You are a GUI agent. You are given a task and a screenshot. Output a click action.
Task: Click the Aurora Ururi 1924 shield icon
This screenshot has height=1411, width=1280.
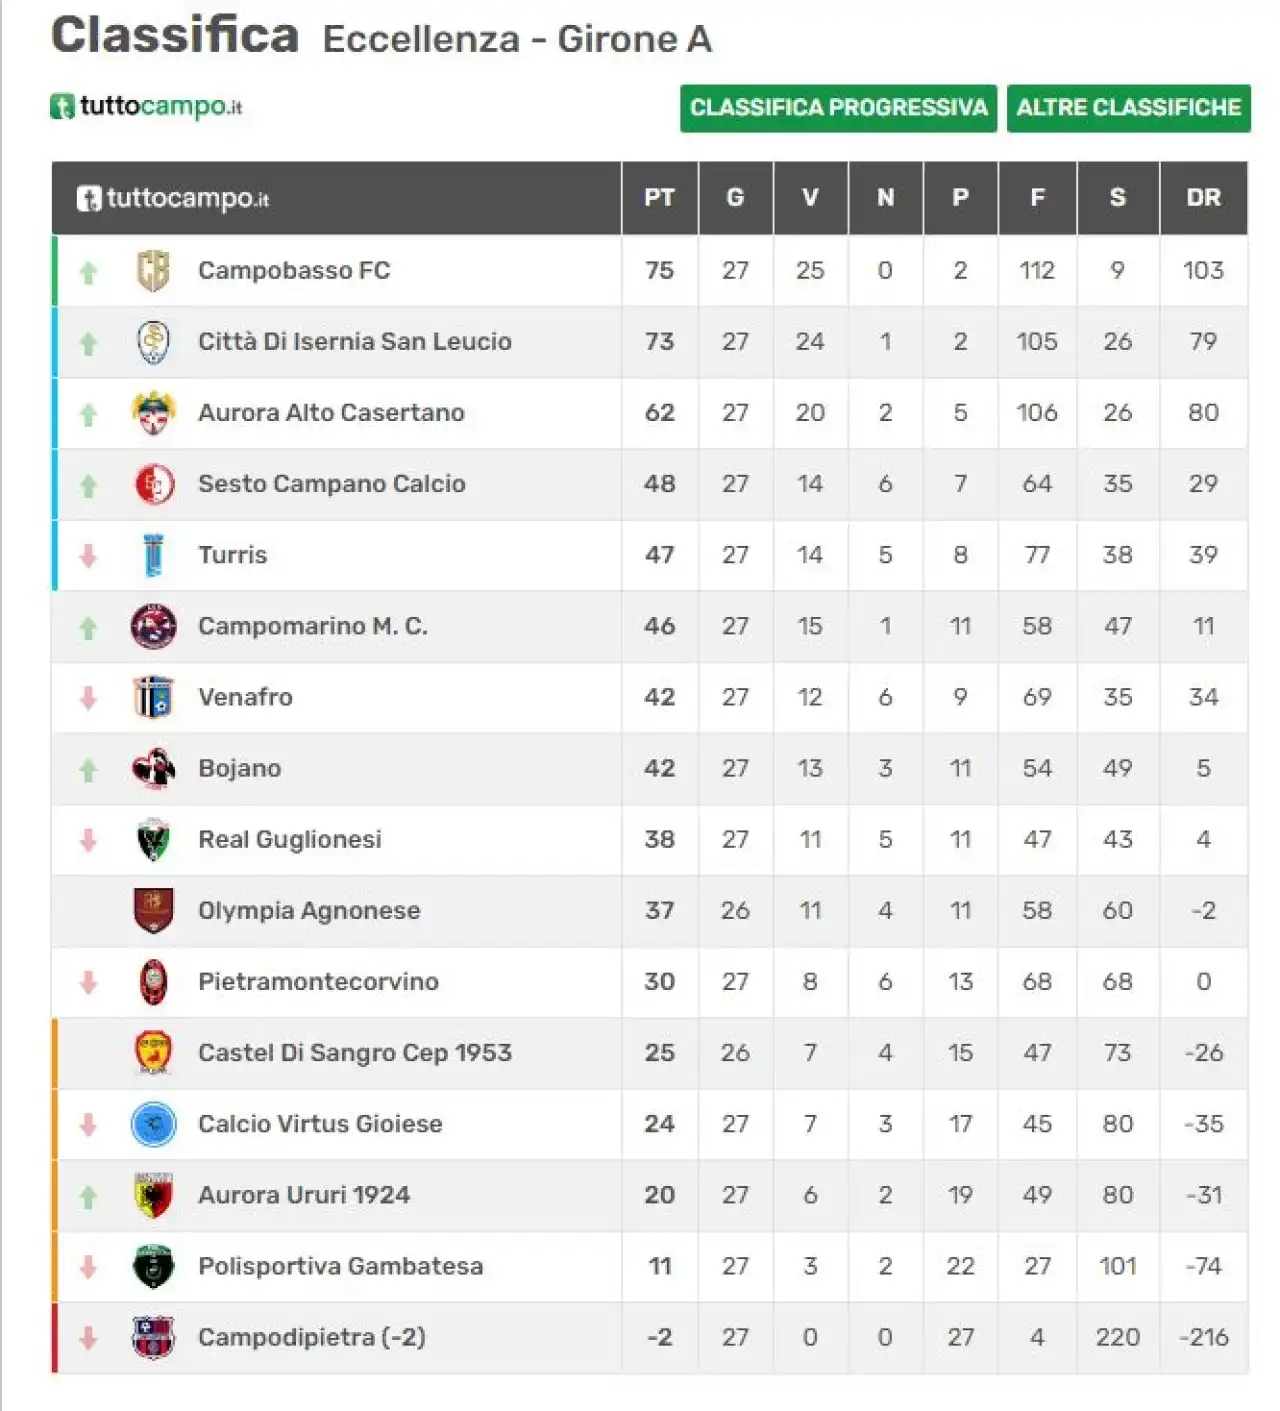point(153,1195)
